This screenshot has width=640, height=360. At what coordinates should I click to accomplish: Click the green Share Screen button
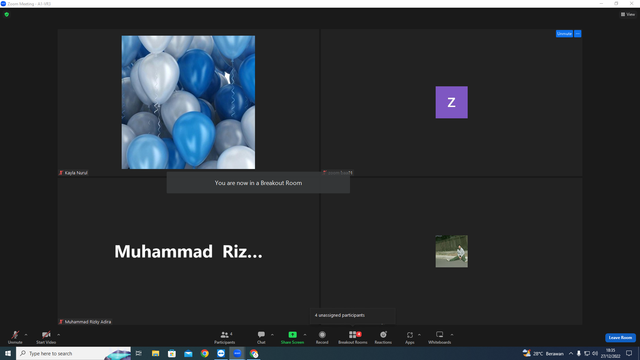(x=292, y=337)
